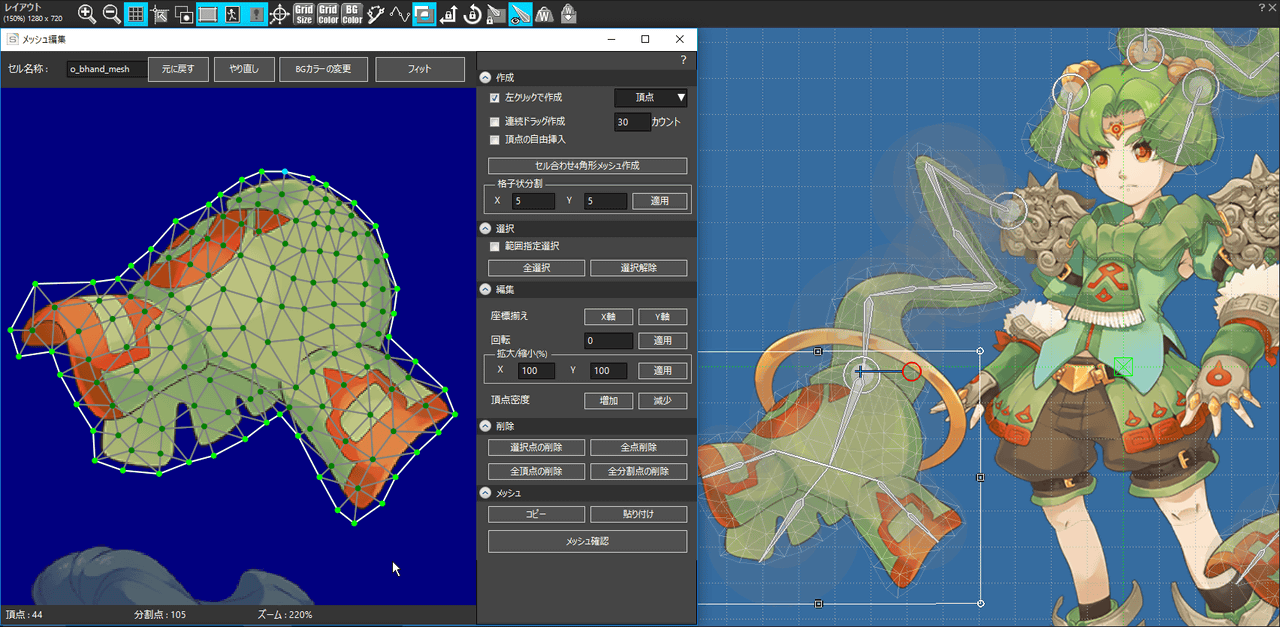This screenshot has height=627, width=1280.
Task: Toggle the frame border display icon
Action: [x=208, y=14]
